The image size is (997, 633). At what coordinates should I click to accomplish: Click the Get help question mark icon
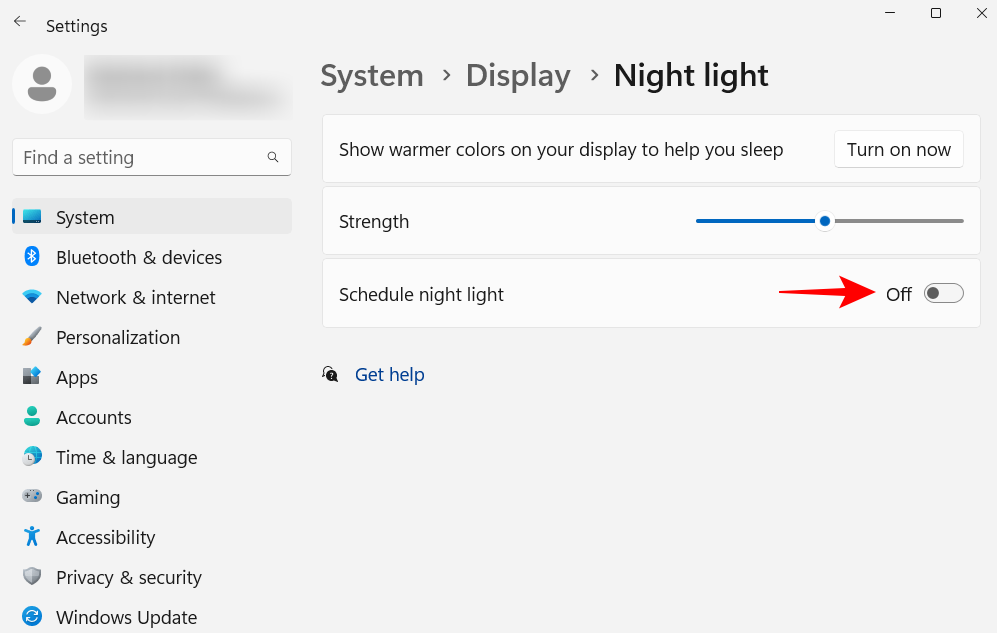pos(330,373)
